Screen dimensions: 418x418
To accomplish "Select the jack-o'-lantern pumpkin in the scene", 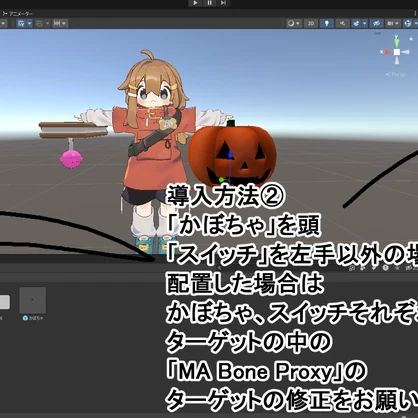I will (x=232, y=154).
